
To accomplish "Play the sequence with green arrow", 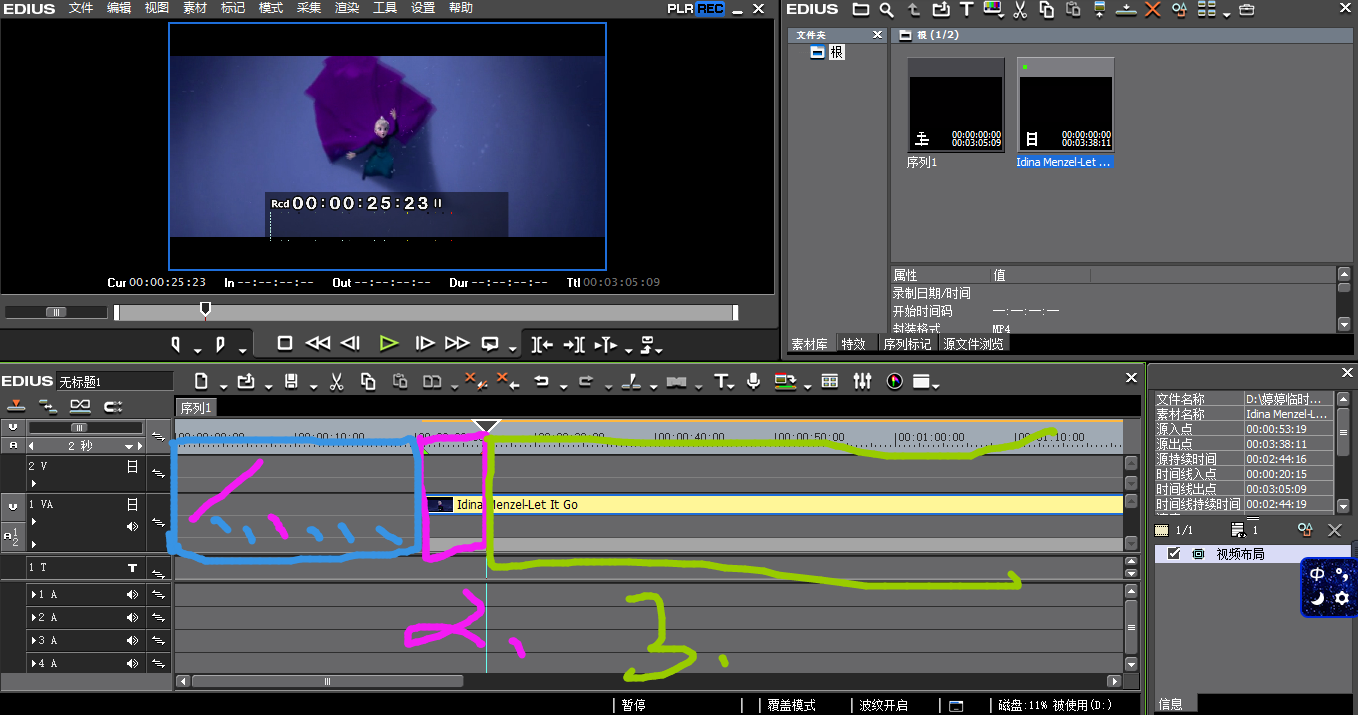I will pos(389,343).
